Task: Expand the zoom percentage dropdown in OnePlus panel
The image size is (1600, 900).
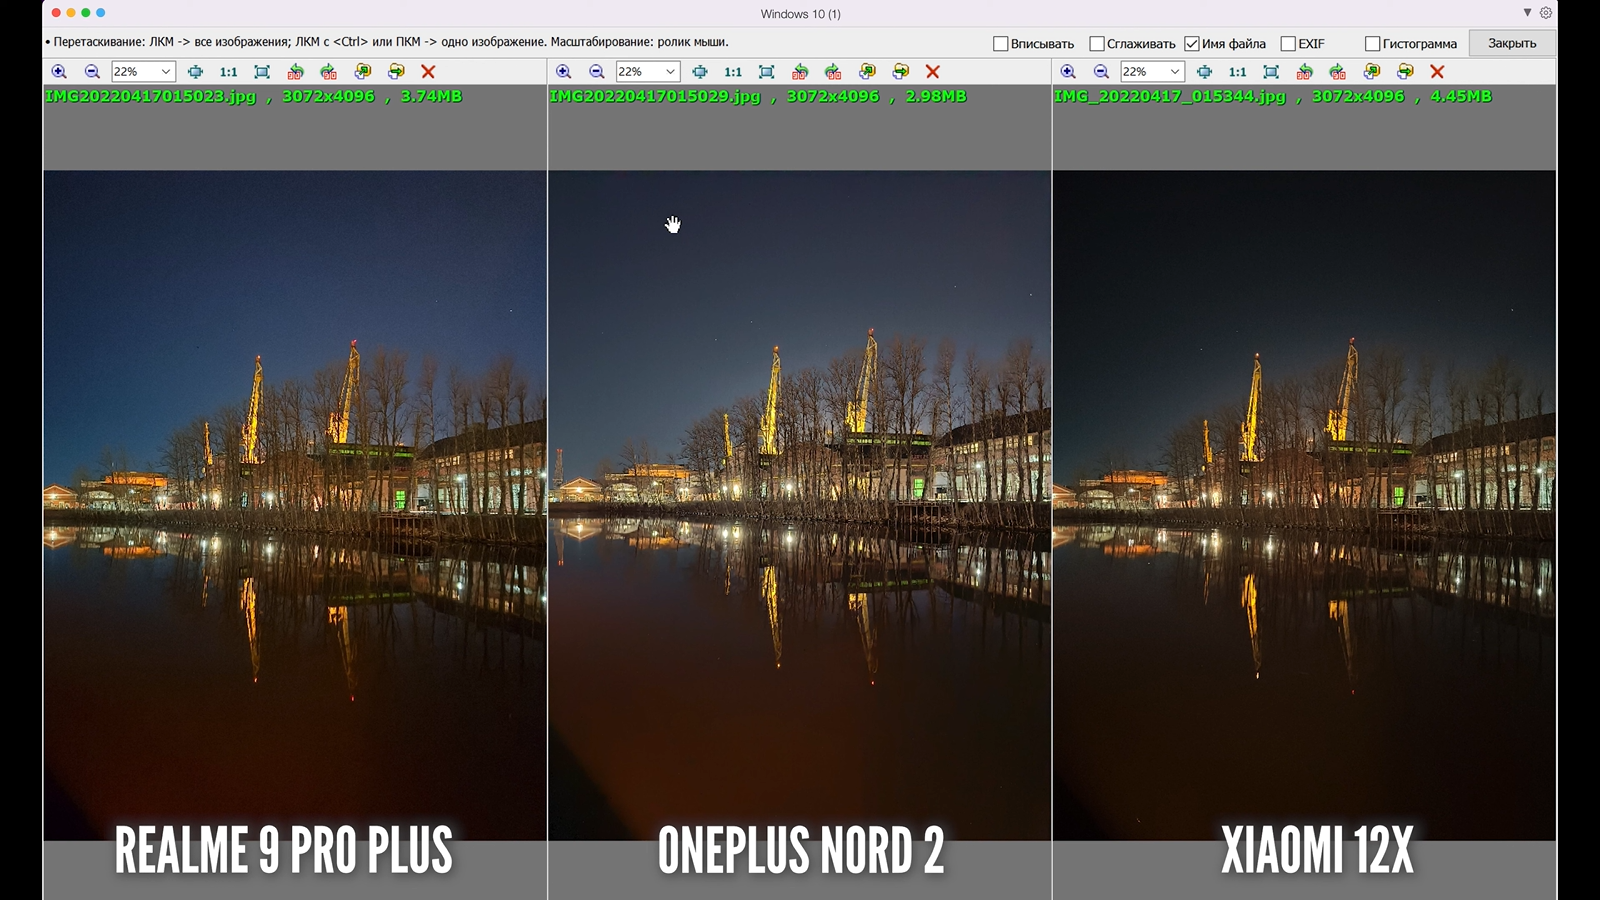Action: click(x=670, y=72)
